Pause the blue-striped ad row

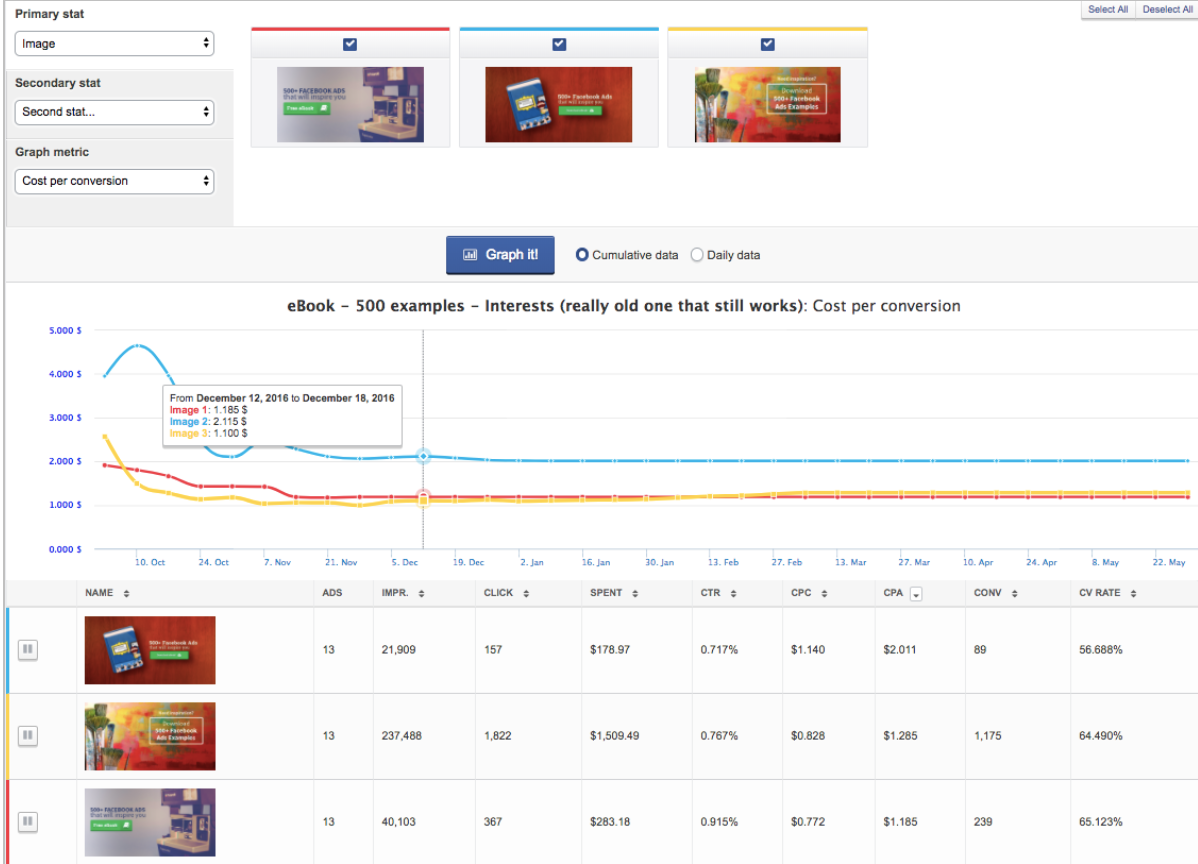pyautogui.click(x=27, y=649)
